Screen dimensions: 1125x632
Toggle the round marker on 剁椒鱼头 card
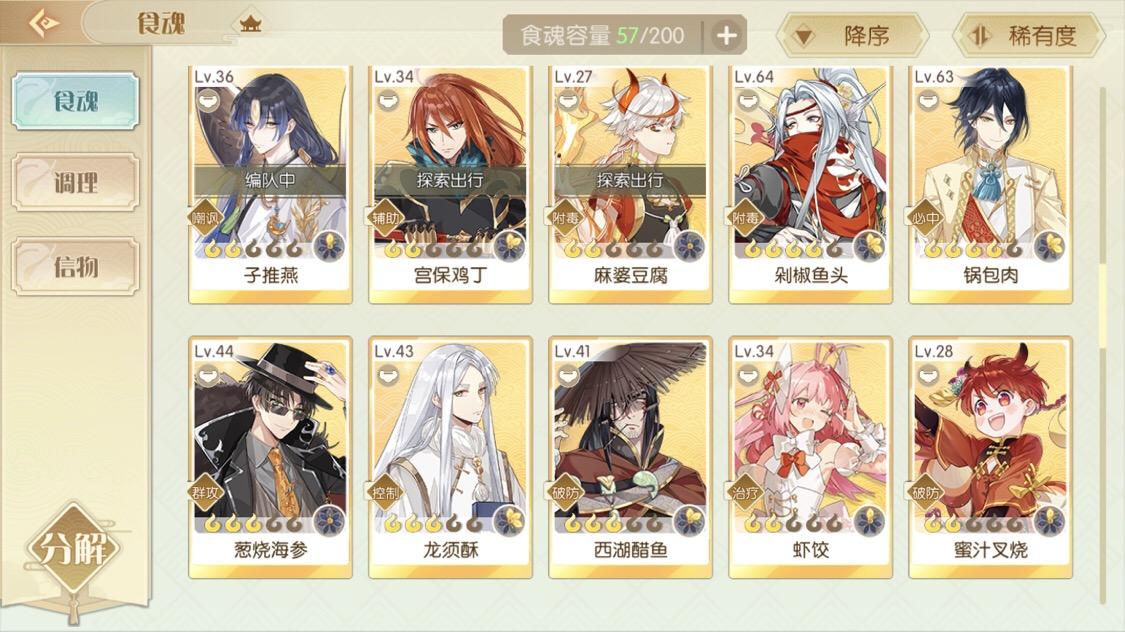coord(748,100)
